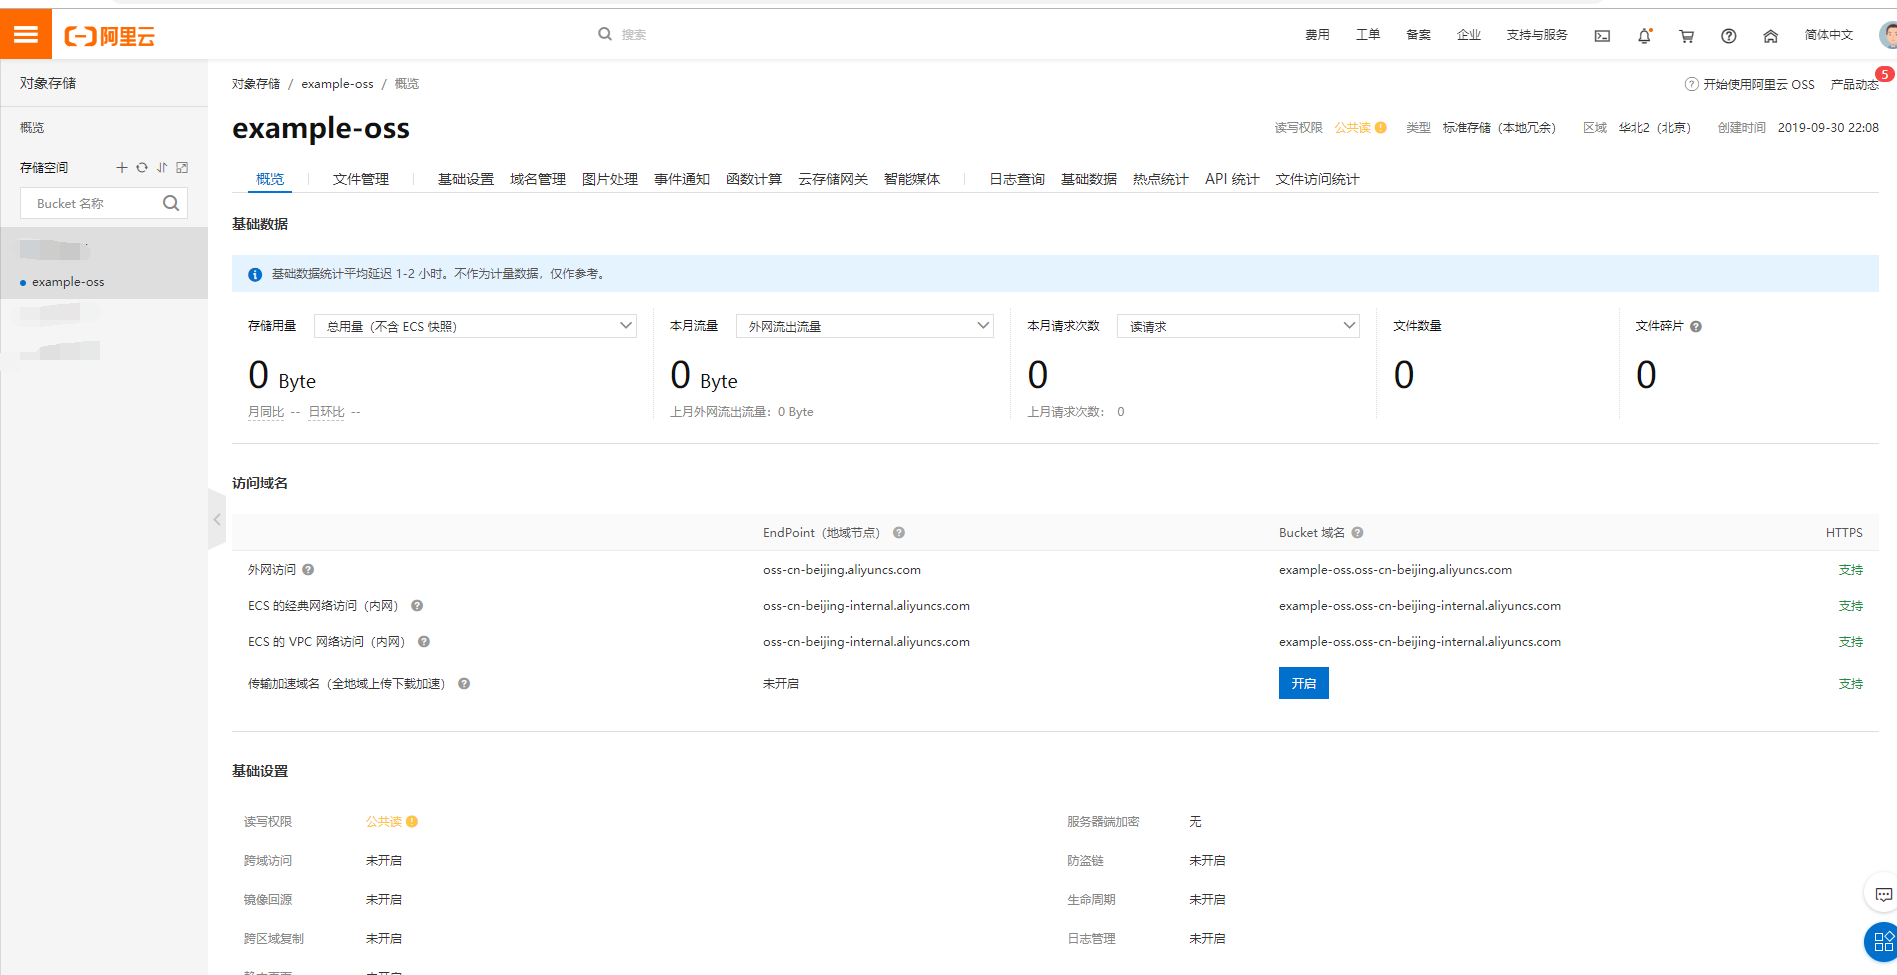Click the Alibaba Cloud (阿里云) logo
The height and width of the screenshot is (975, 1897).
pos(110,37)
